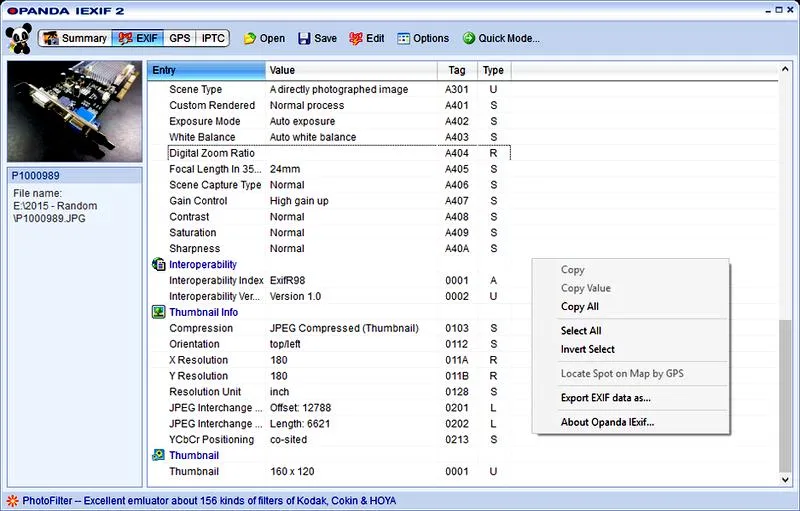Click the Thumbnail Info section icon

pos(158,312)
